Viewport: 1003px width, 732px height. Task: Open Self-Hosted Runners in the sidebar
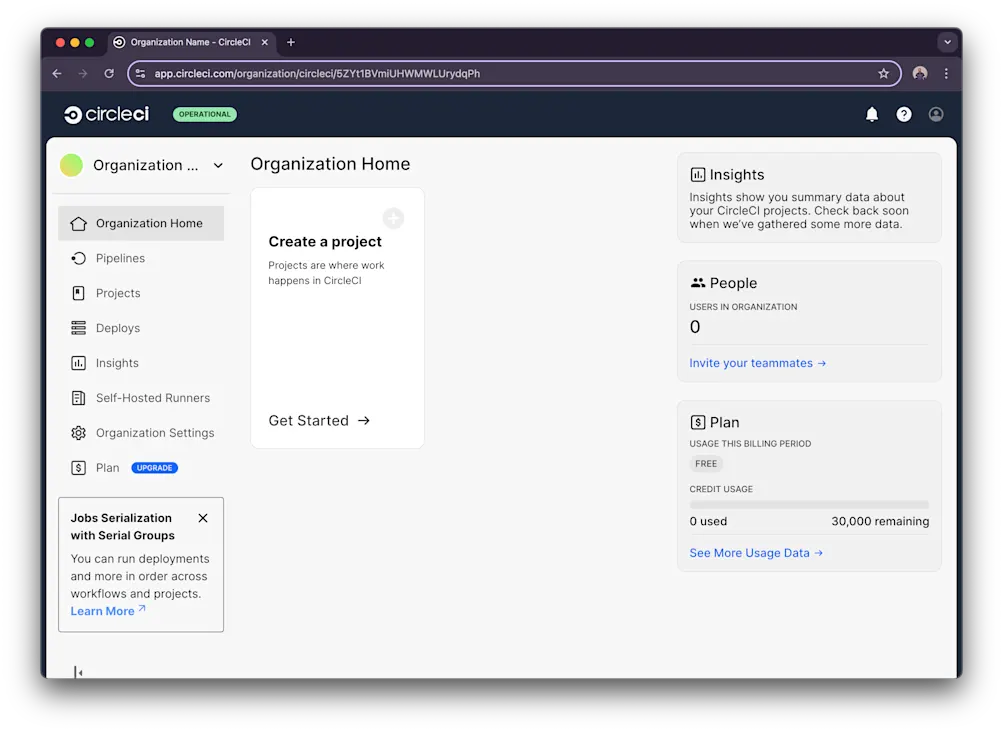pyautogui.click(x=141, y=398)
